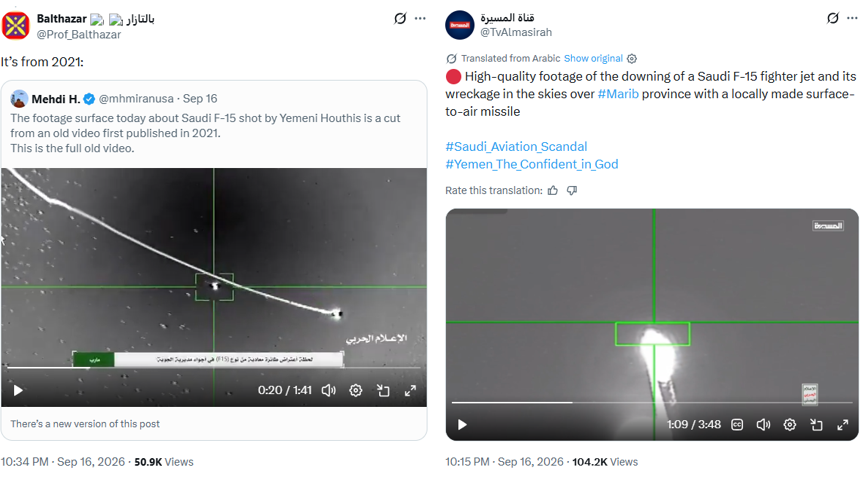
Task: Open more options menu on TvAlmasirah post
Action: tap(852, 18)
